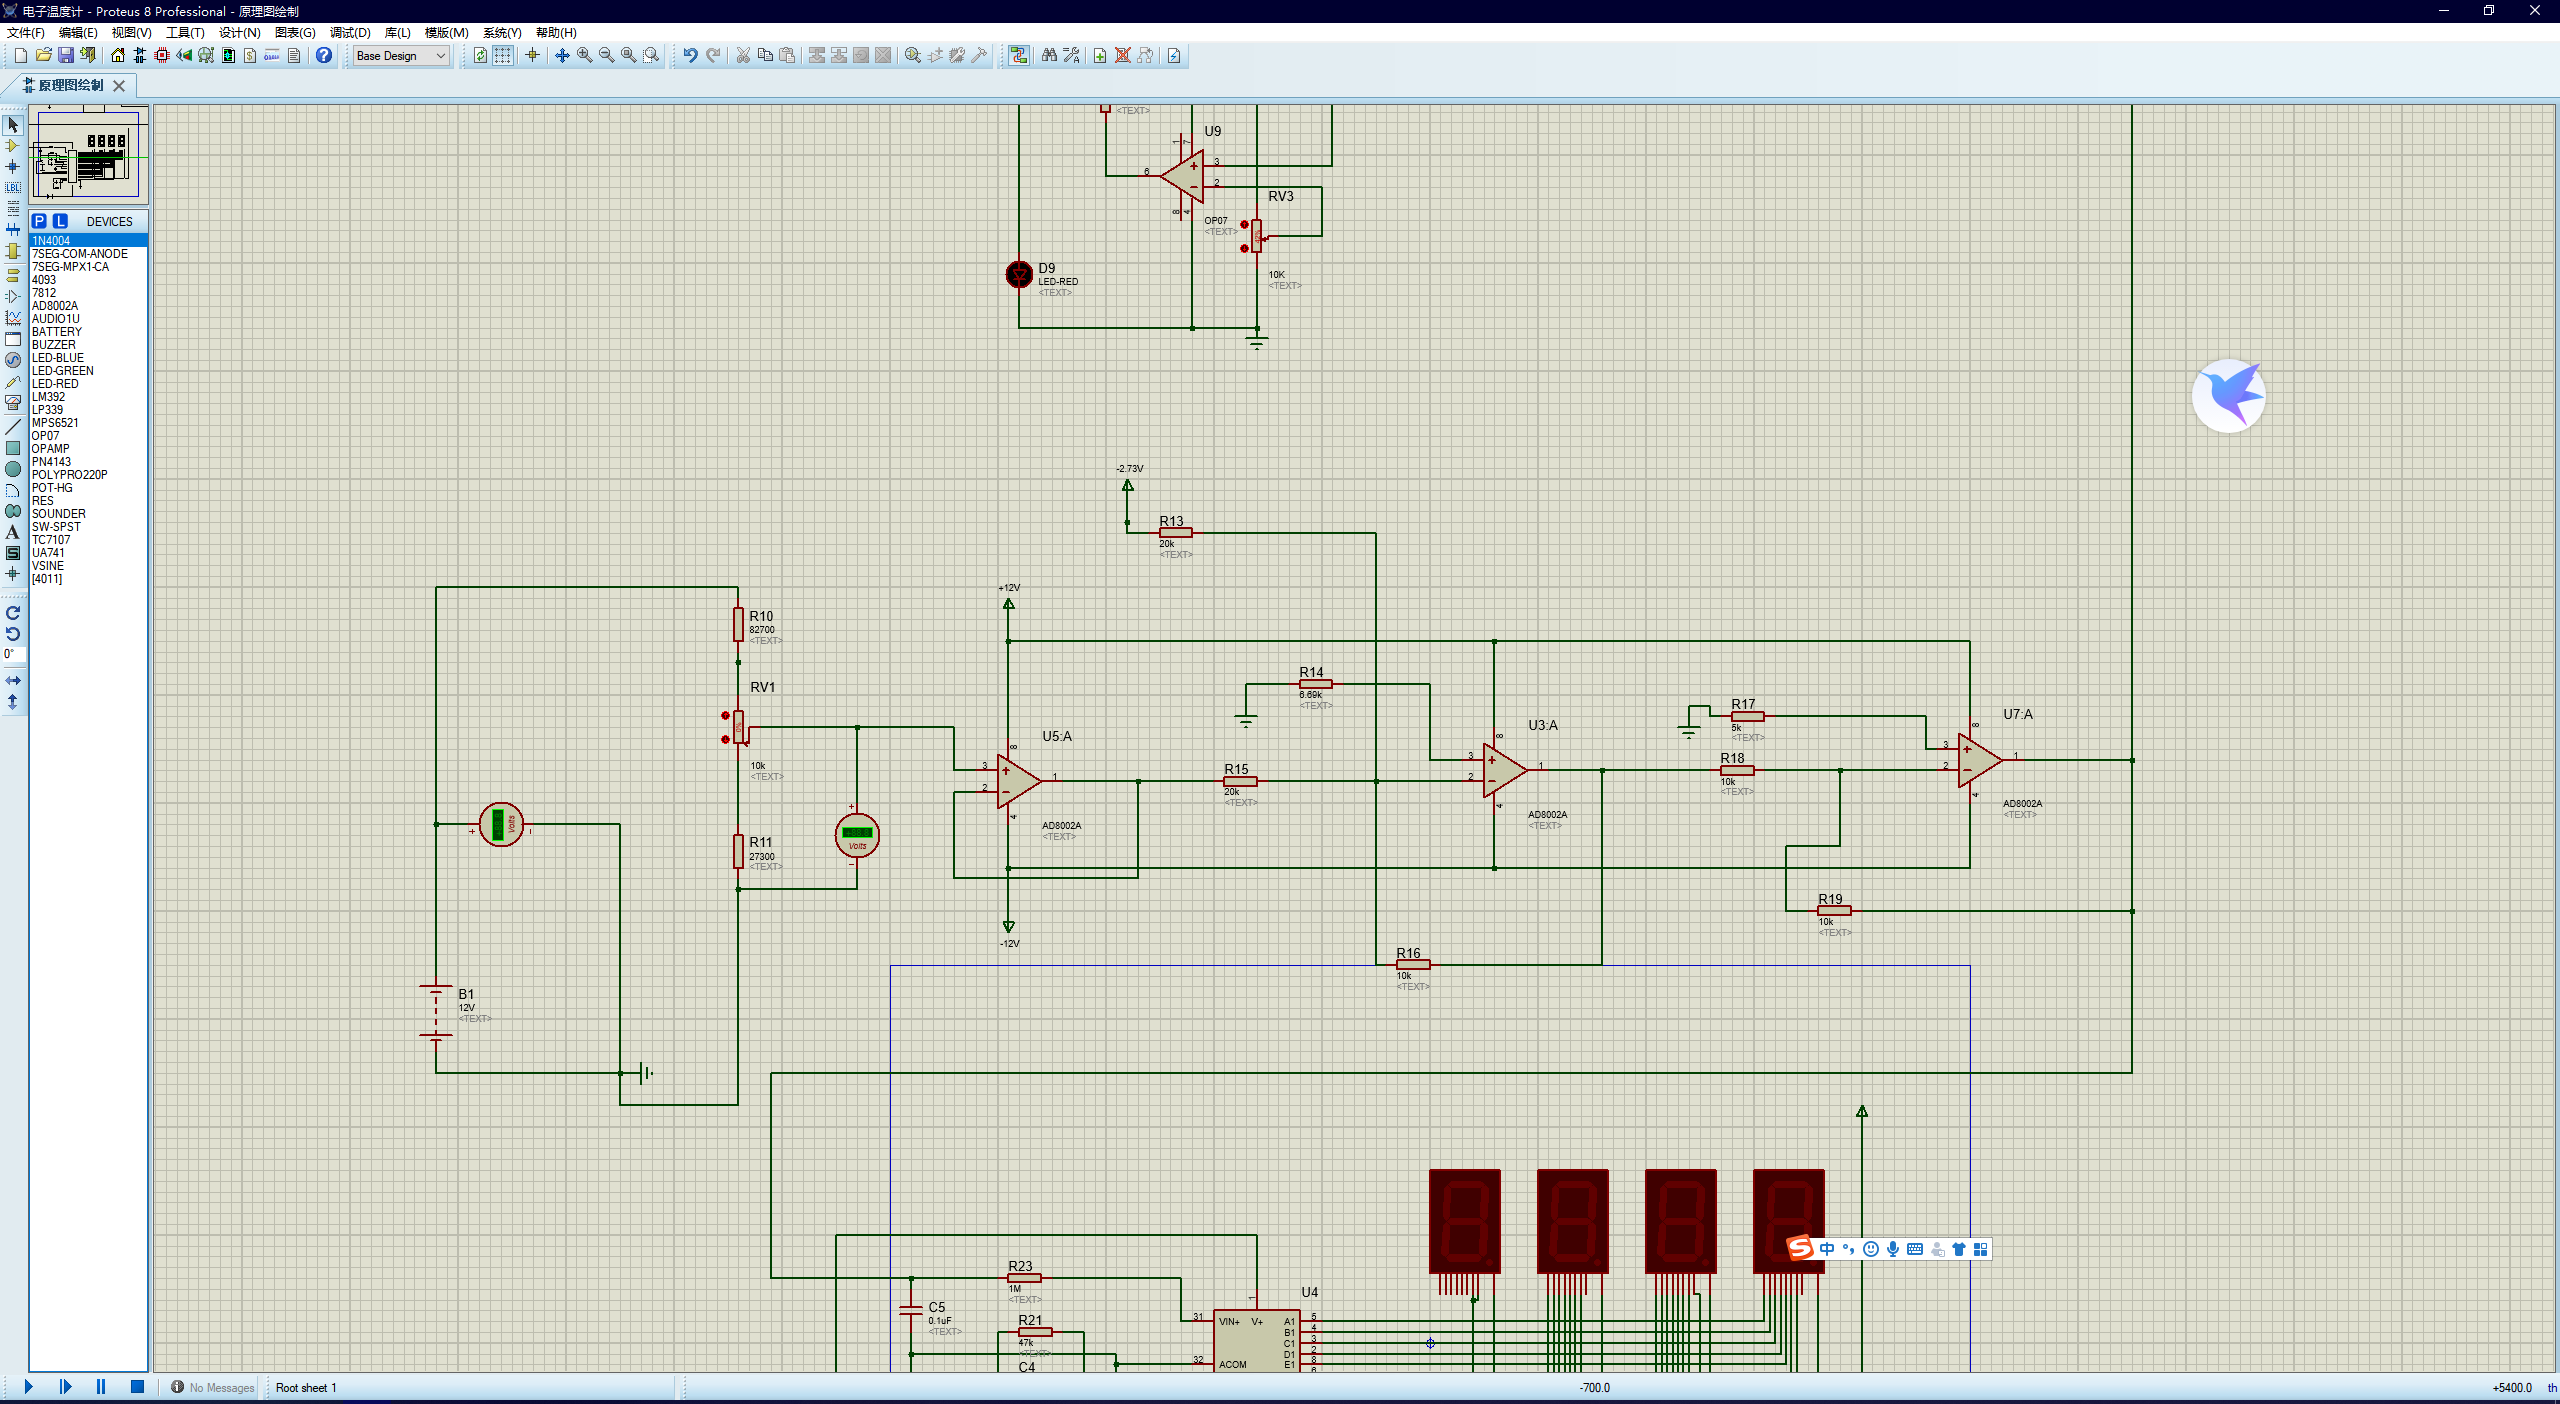
Task: Select the Virtual Instruments mode icon
Action: click(13, 402)
